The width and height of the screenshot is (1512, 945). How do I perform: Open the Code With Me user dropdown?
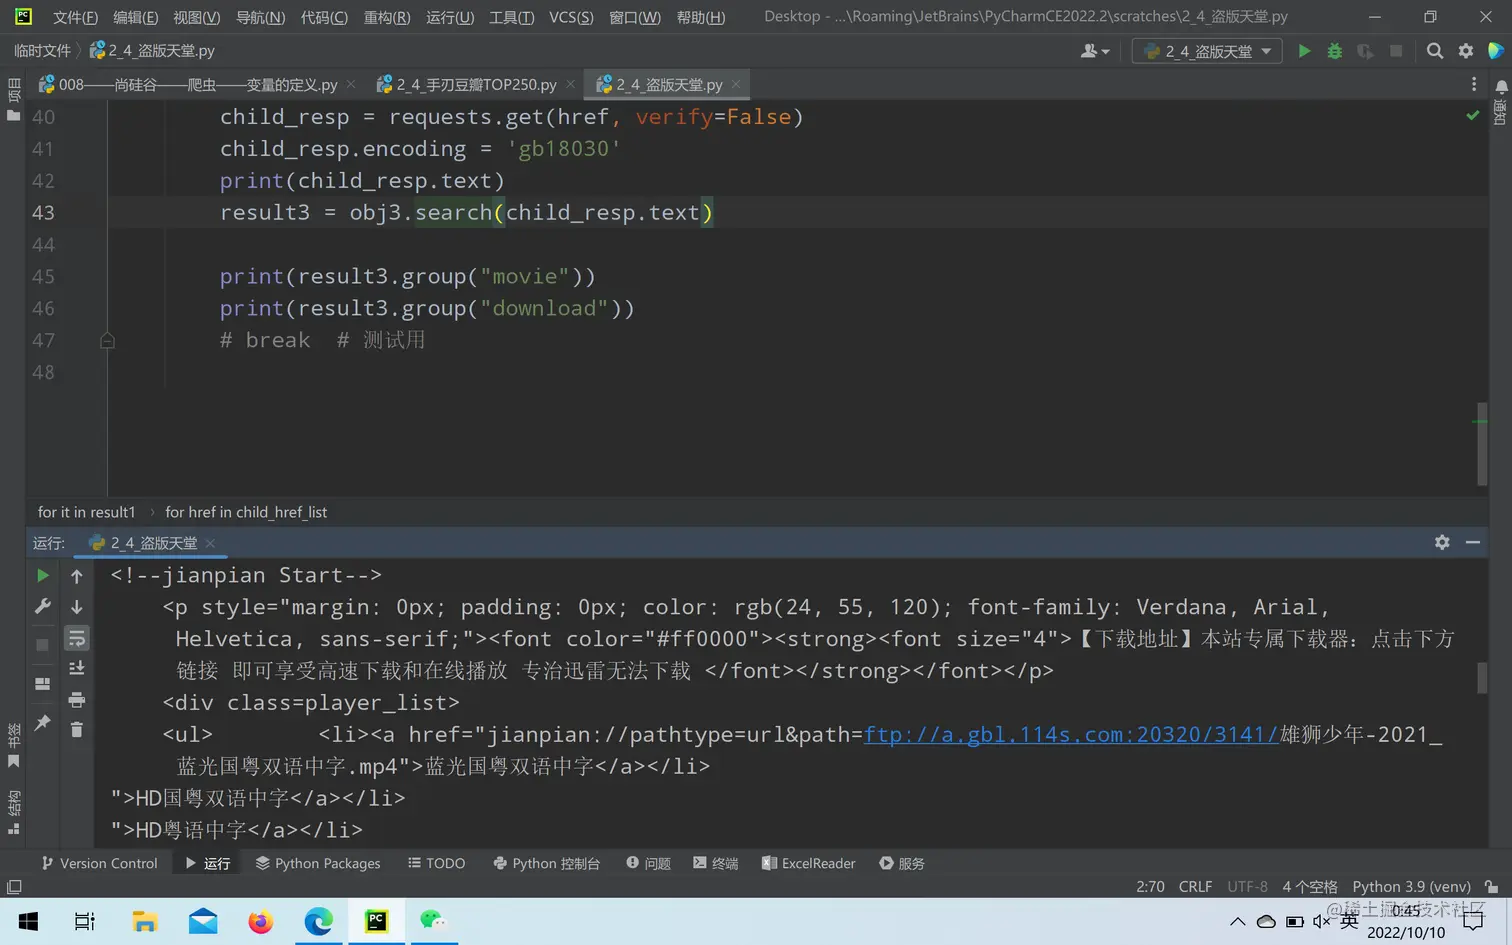click(x=1095, y=51)
